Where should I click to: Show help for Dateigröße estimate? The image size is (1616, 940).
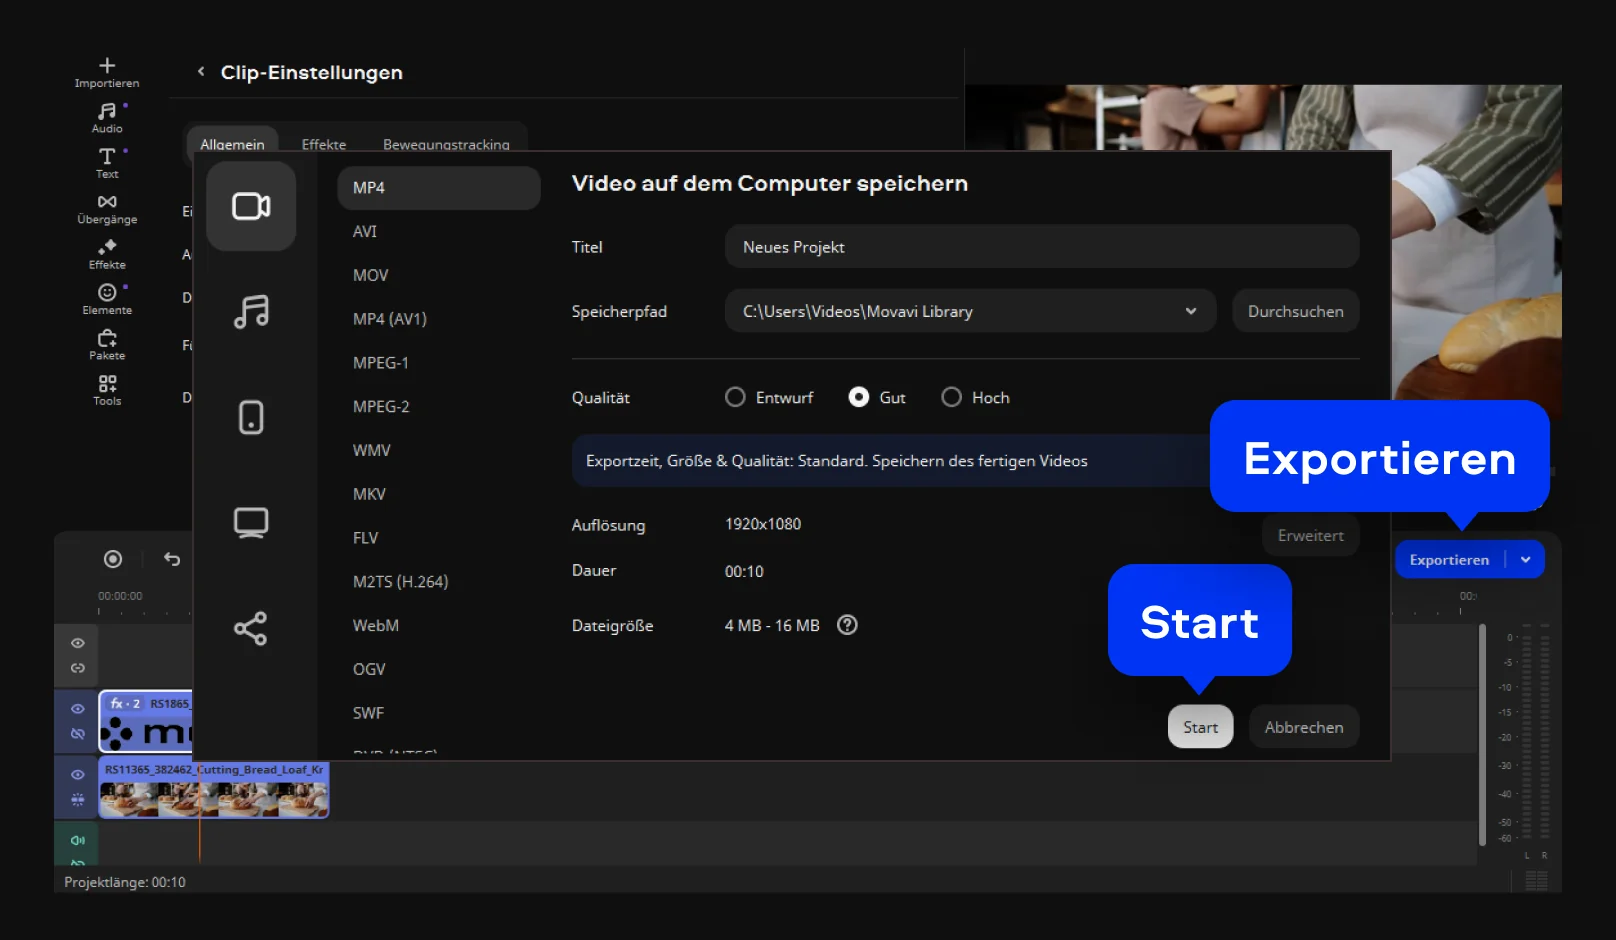(x=847, y=625)
